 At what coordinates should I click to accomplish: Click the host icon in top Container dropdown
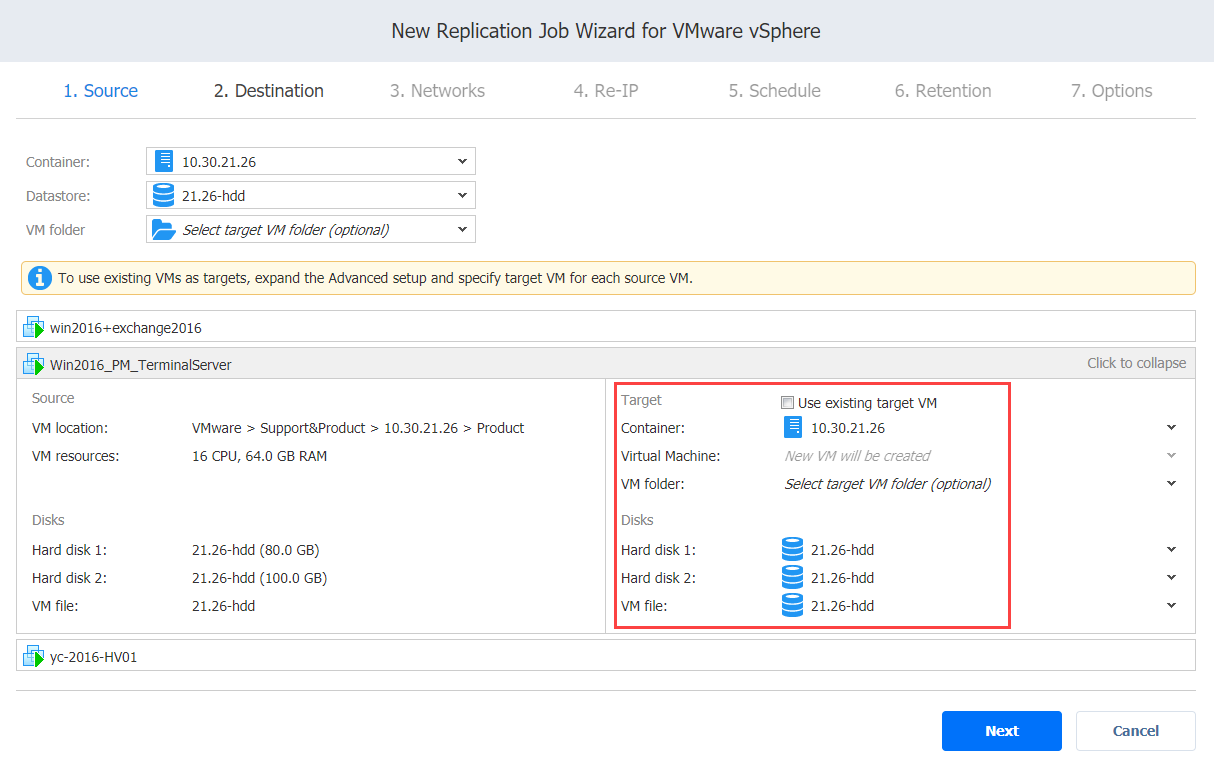pos(164,161)
